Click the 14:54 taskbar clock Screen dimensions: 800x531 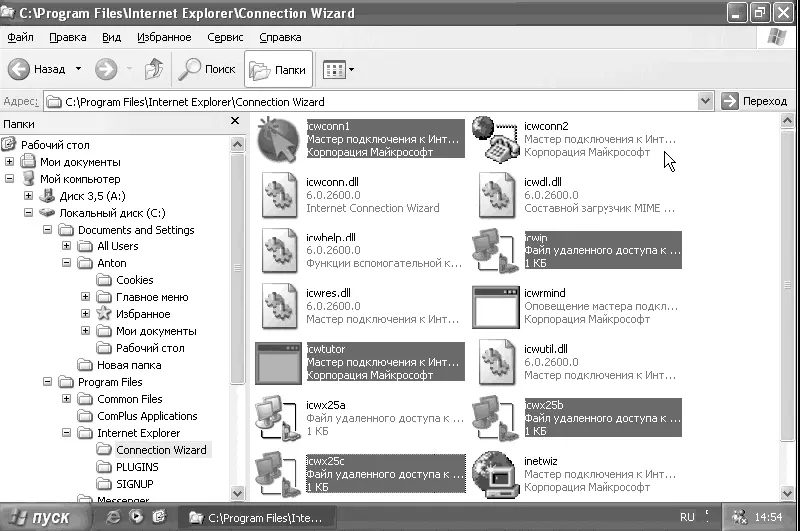[768, 517]
